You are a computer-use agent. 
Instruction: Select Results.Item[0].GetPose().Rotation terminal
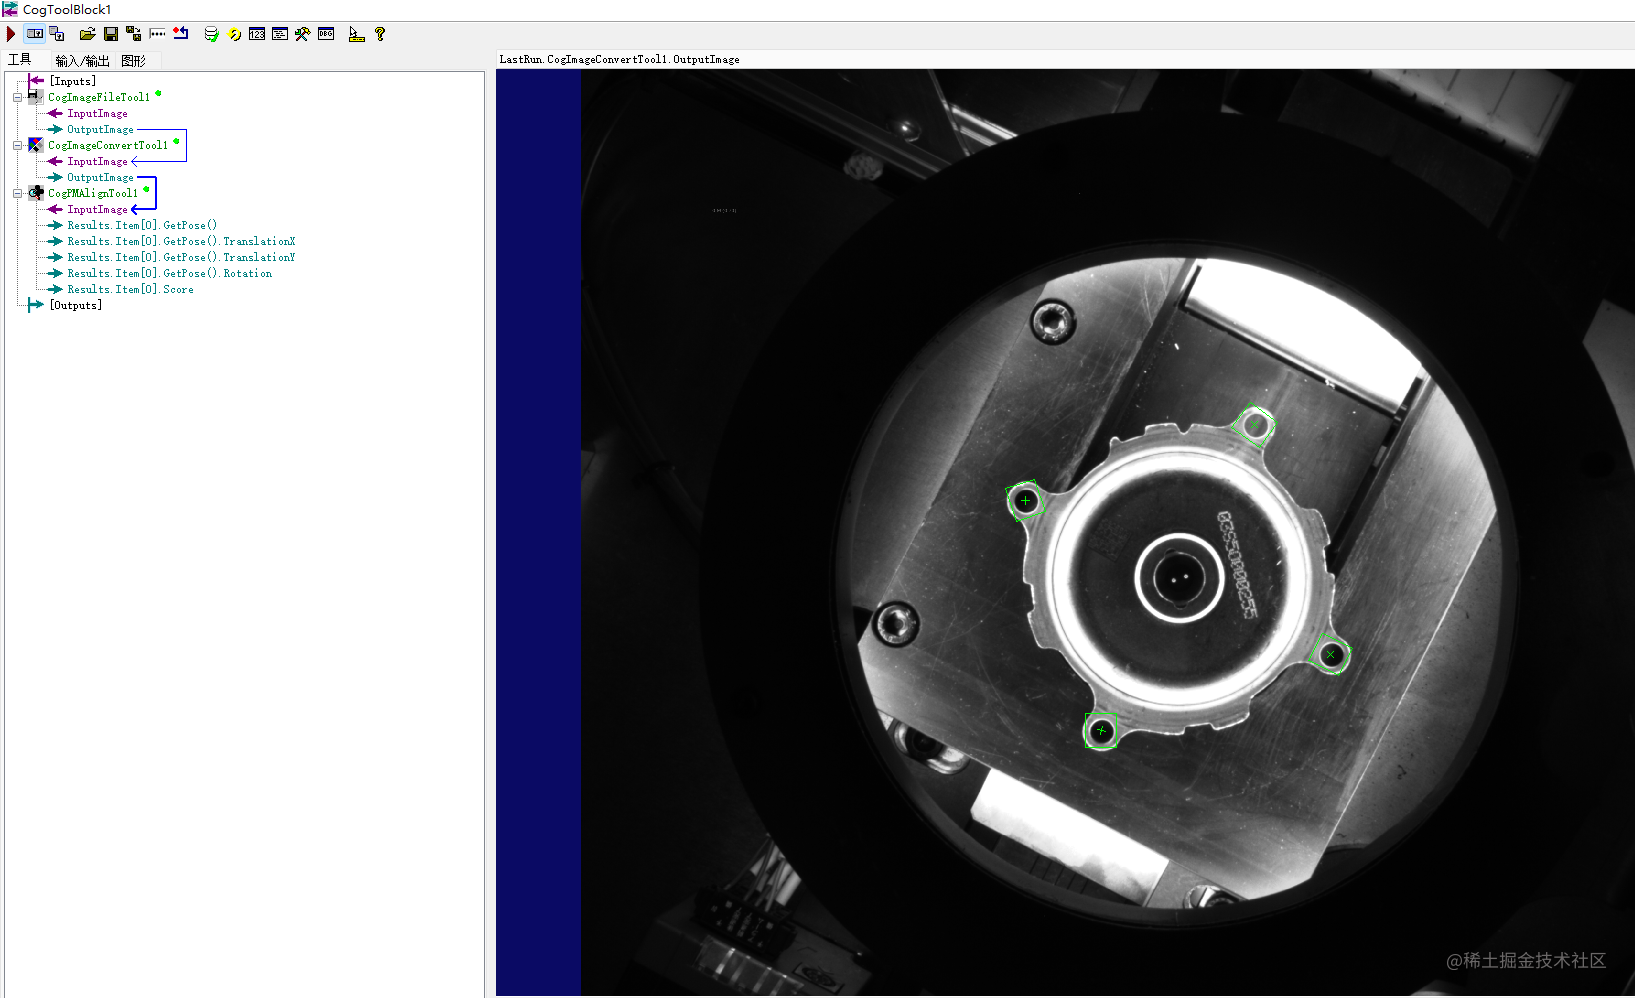(x=169, y=273)
